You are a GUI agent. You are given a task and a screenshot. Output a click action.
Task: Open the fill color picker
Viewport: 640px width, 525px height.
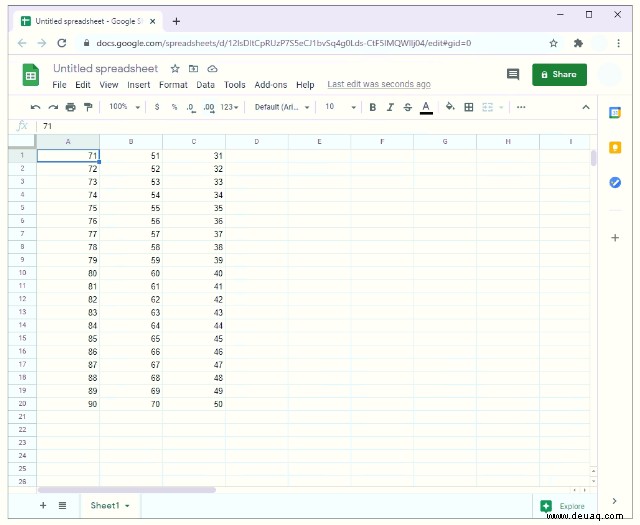[x=450, y=107]
